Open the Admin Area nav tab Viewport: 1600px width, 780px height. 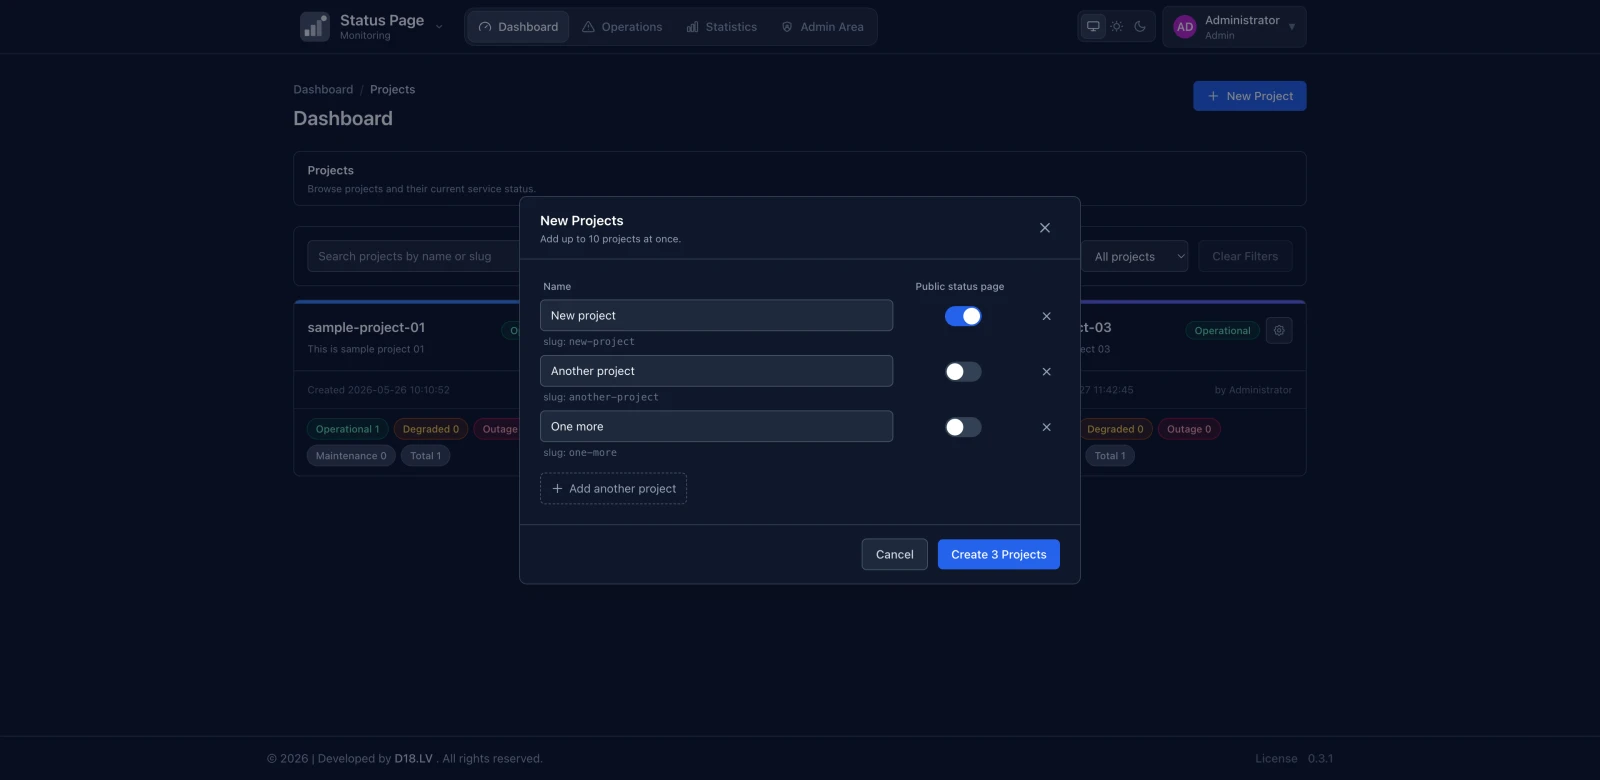pyautogui.click(x=822, y=27)
